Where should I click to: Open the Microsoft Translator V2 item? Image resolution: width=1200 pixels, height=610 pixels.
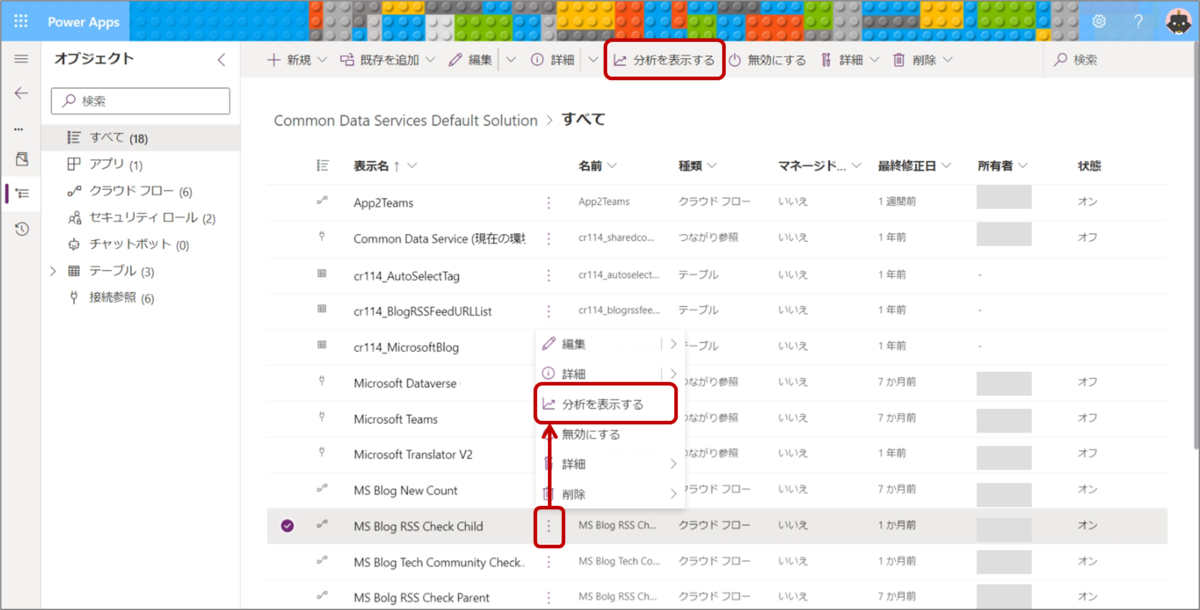pyautogui.click(x=413, y=454)
